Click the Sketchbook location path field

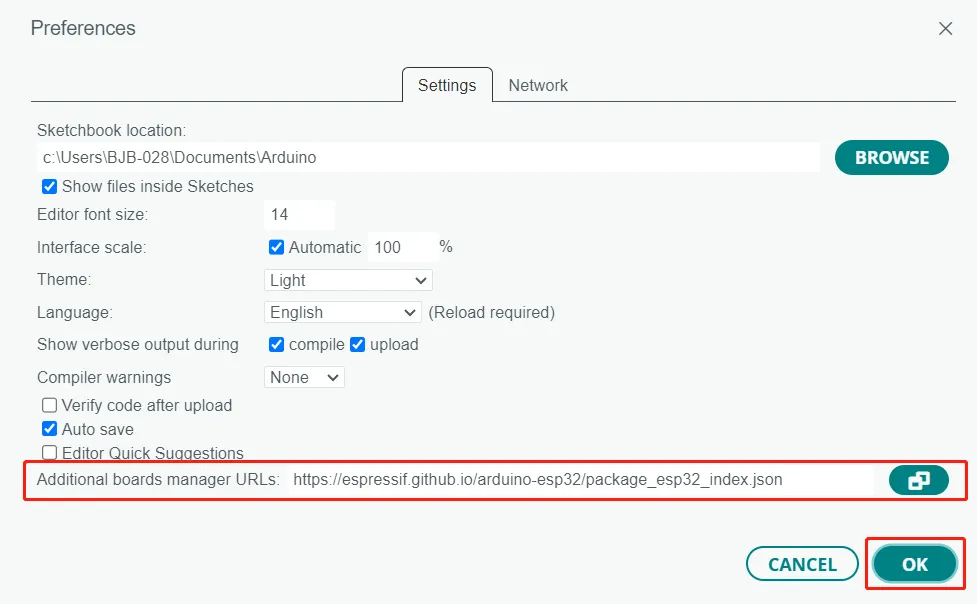[428, 158]
